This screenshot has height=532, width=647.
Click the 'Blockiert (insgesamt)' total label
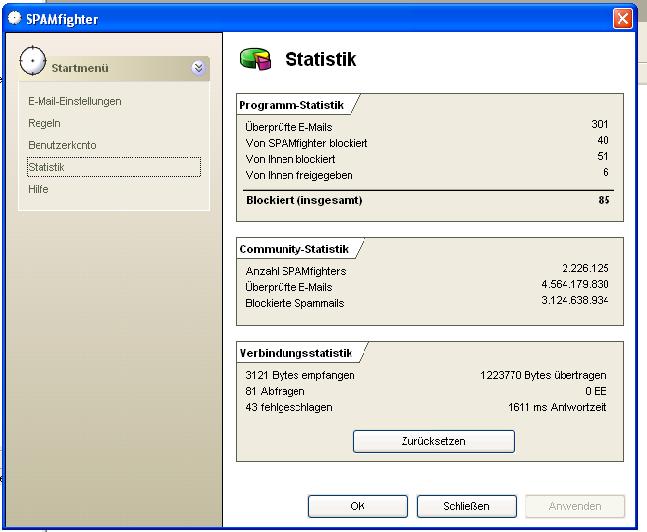[304, 200]
